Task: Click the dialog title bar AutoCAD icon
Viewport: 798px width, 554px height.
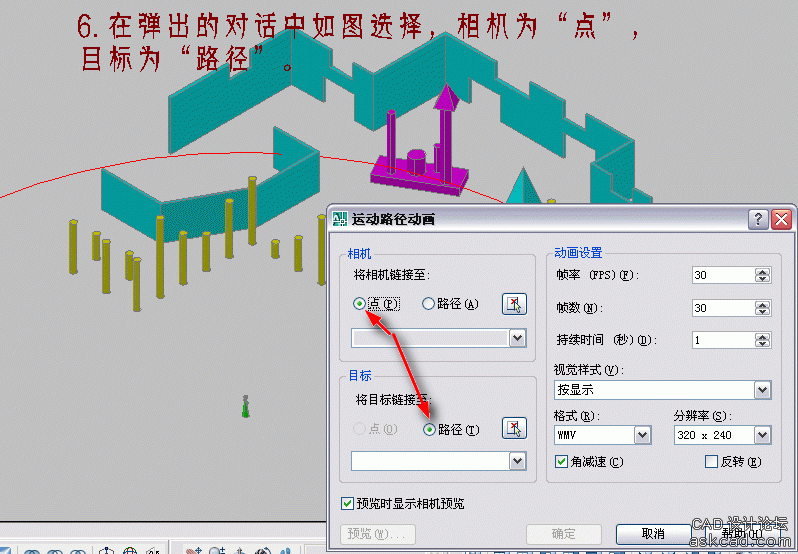Action: coord(339,219)
